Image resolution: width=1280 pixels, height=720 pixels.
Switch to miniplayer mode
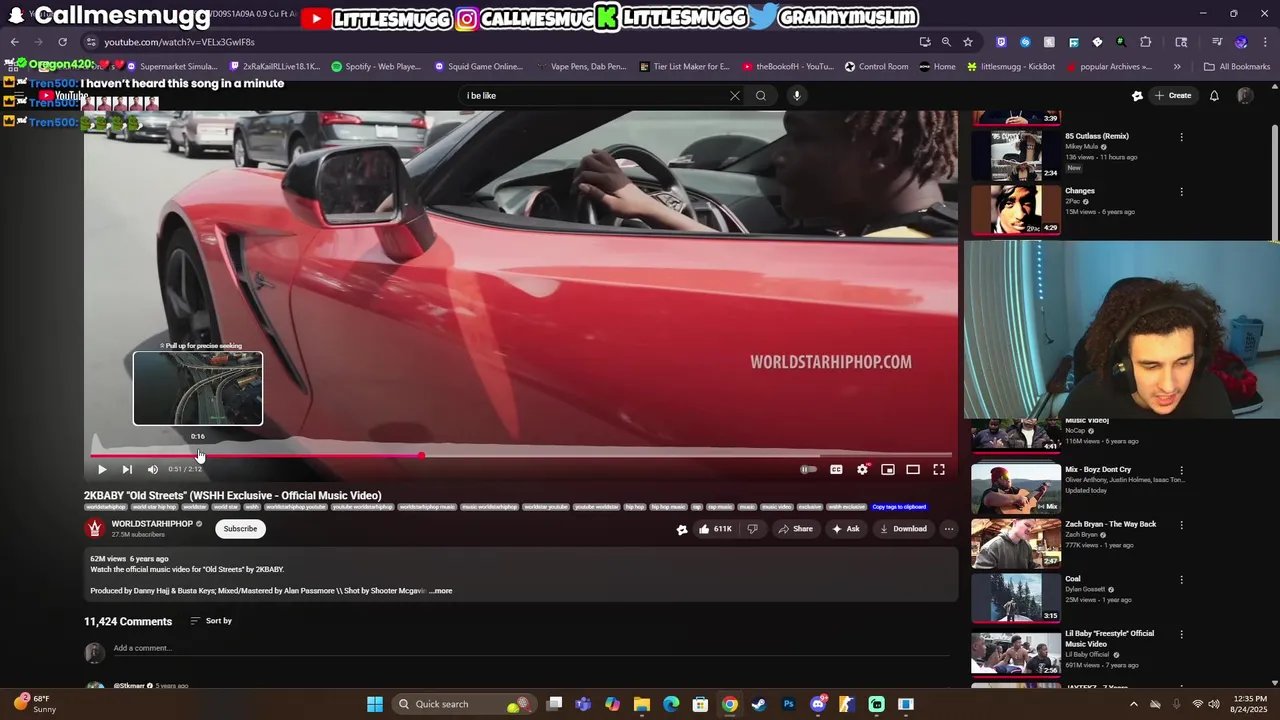(888, 469)
